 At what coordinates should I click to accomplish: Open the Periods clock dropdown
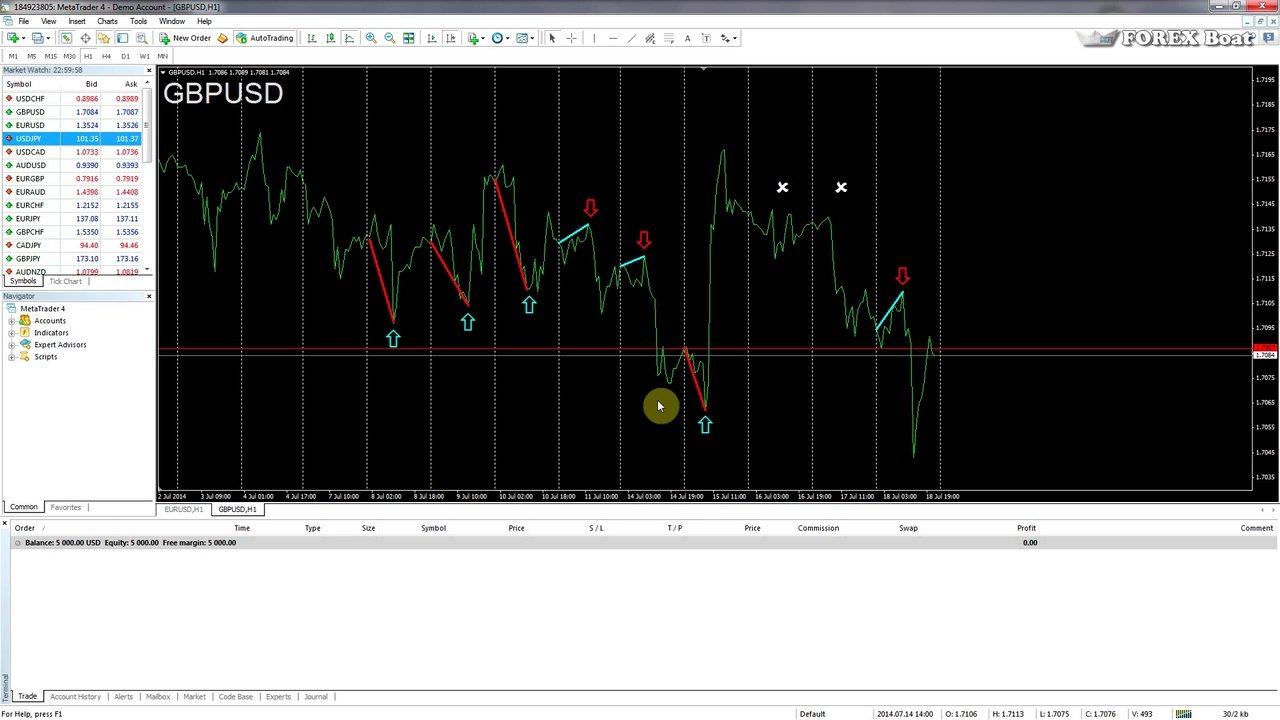(500, 38)
